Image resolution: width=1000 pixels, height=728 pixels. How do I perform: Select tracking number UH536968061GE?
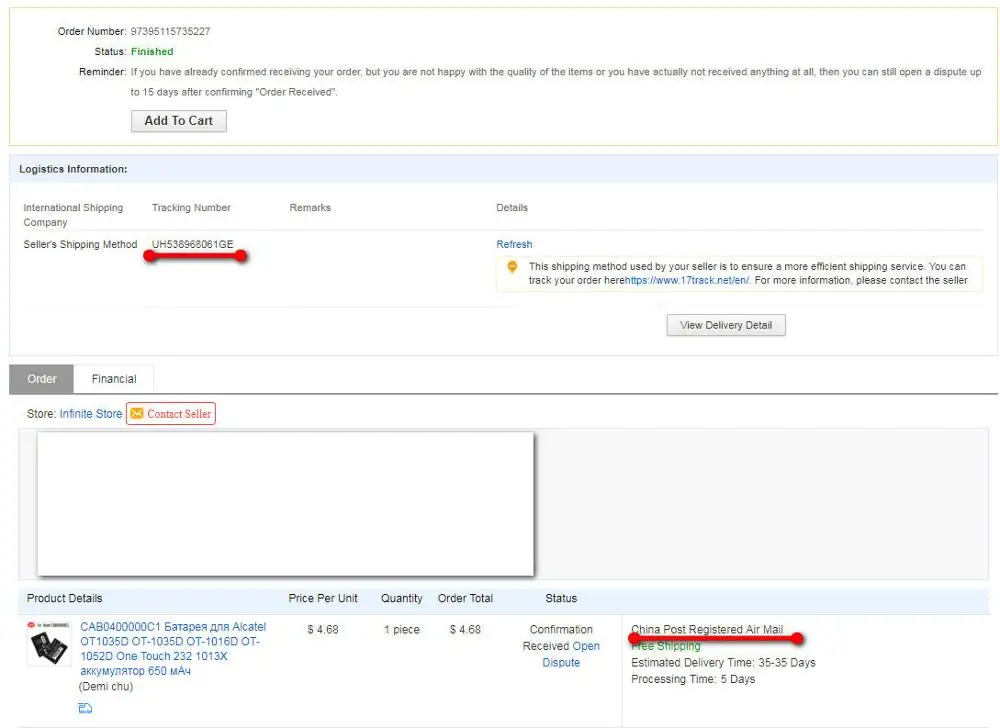pyautogui.click(x=193, y=244)
